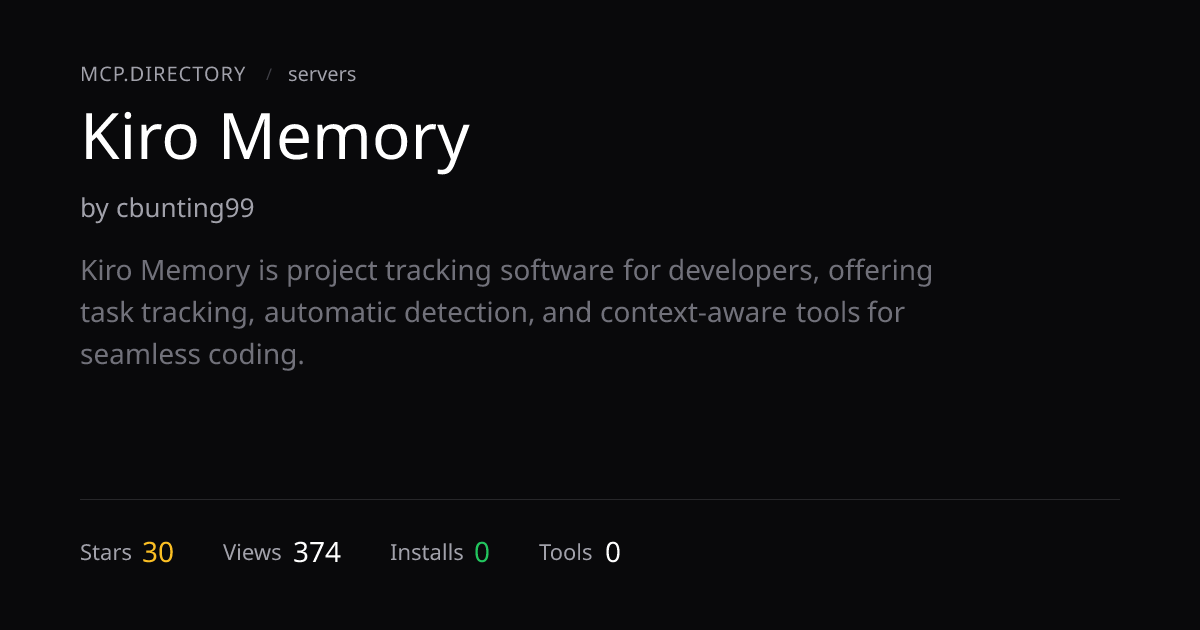Viewport: 1200px width, 630px height.
Task: Select the Installs label
Action: 427,552
